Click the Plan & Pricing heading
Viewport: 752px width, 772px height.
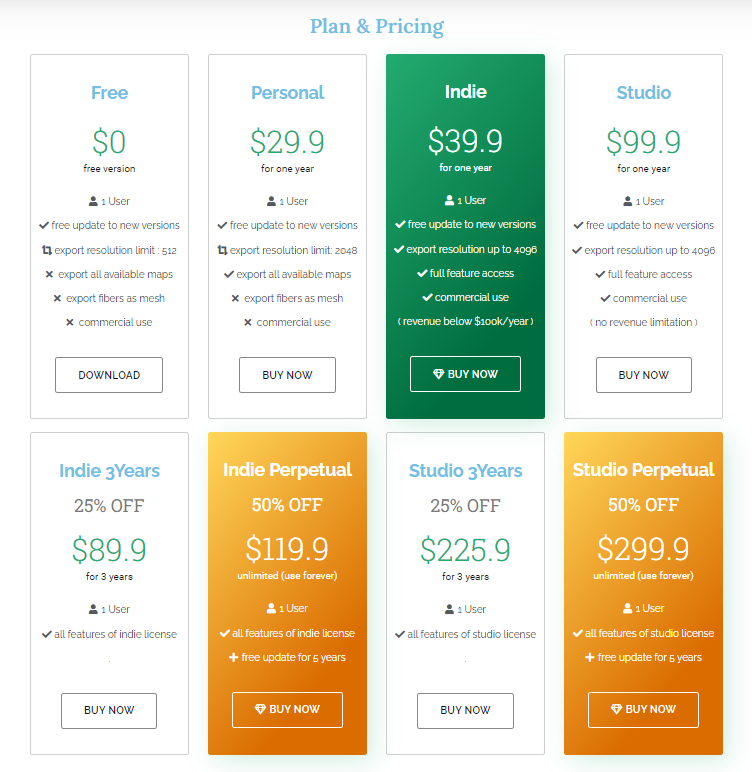(376, 26)
